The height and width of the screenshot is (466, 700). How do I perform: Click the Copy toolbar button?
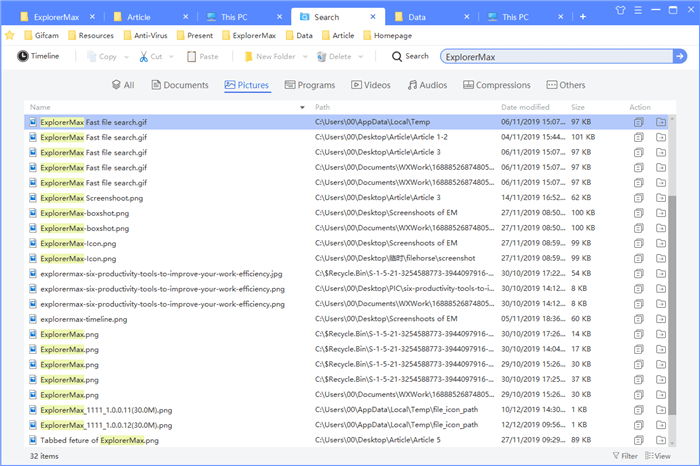click(102, 57)
